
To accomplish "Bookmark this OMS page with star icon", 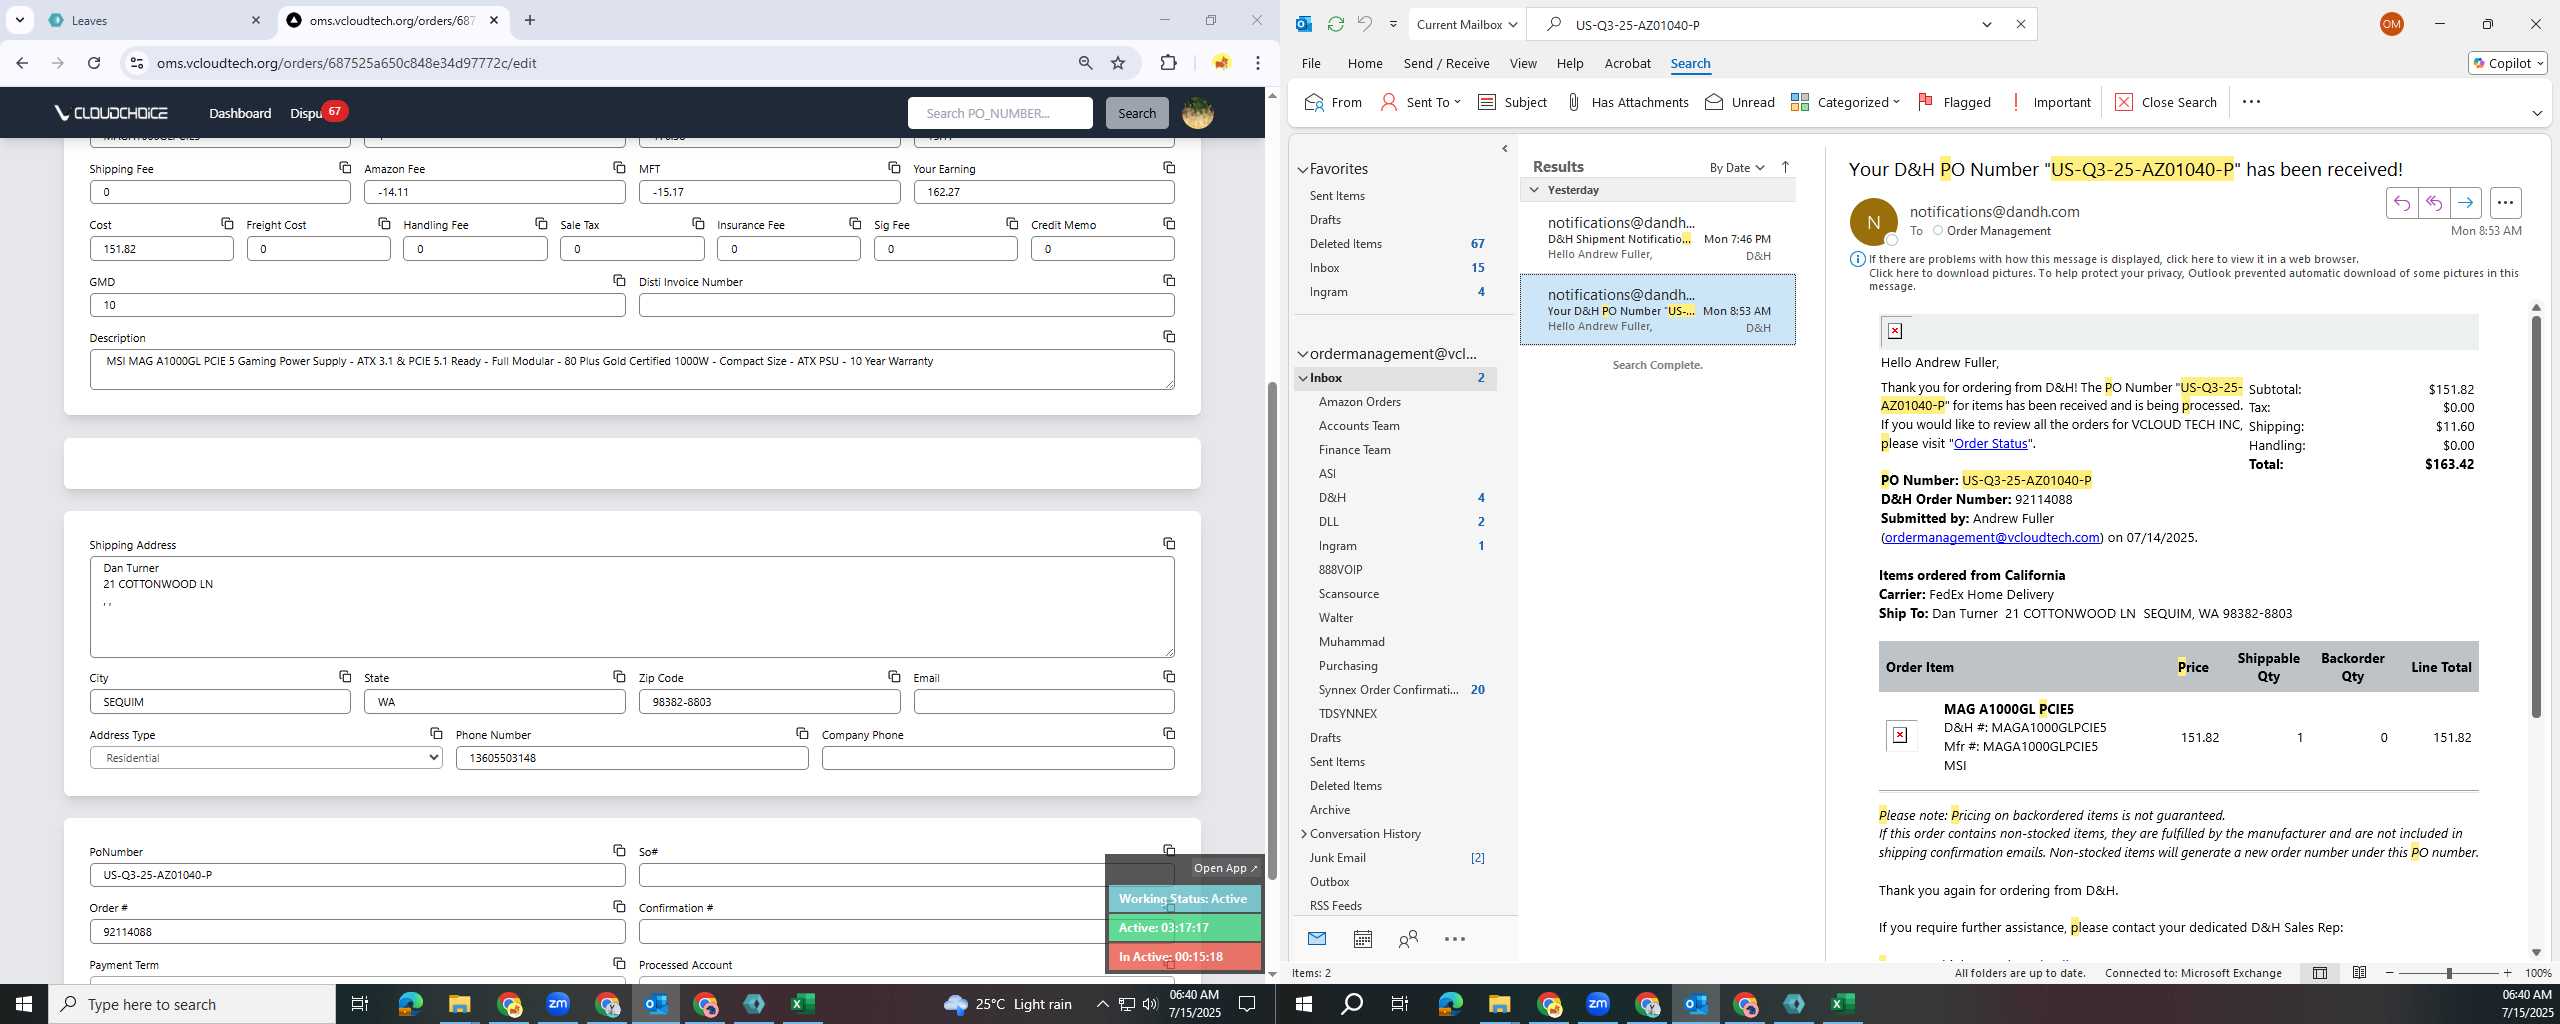I will [1118, 63].
